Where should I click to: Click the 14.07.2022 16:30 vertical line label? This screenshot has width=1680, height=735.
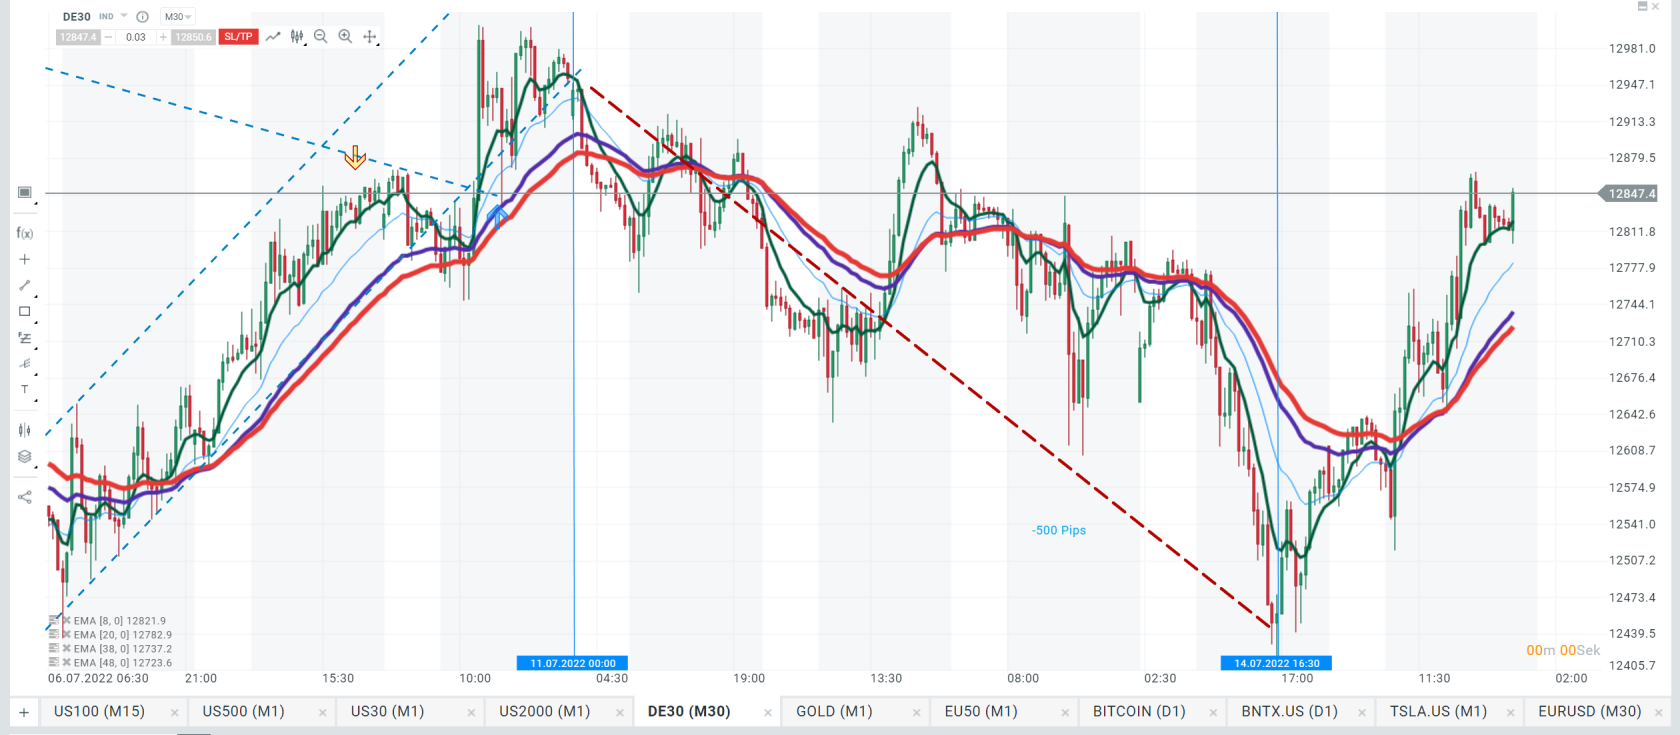[1276, 663]
